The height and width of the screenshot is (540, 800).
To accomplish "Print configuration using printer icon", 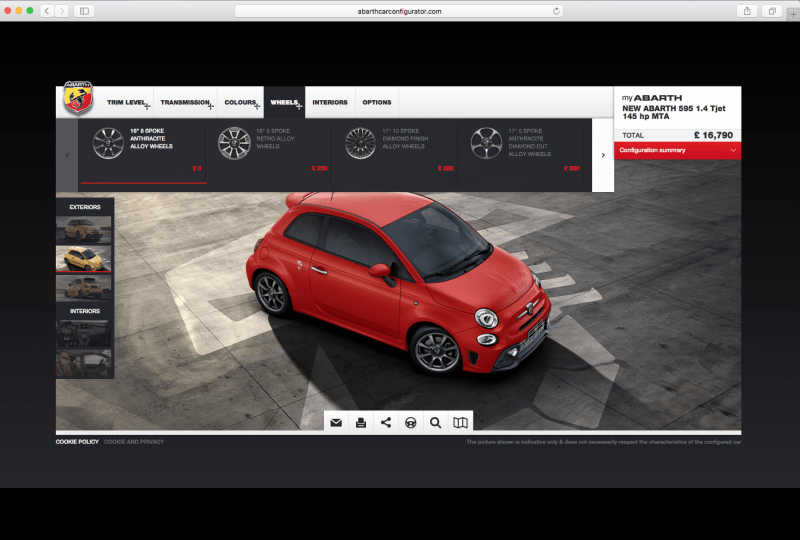I will tap(361, 423).
